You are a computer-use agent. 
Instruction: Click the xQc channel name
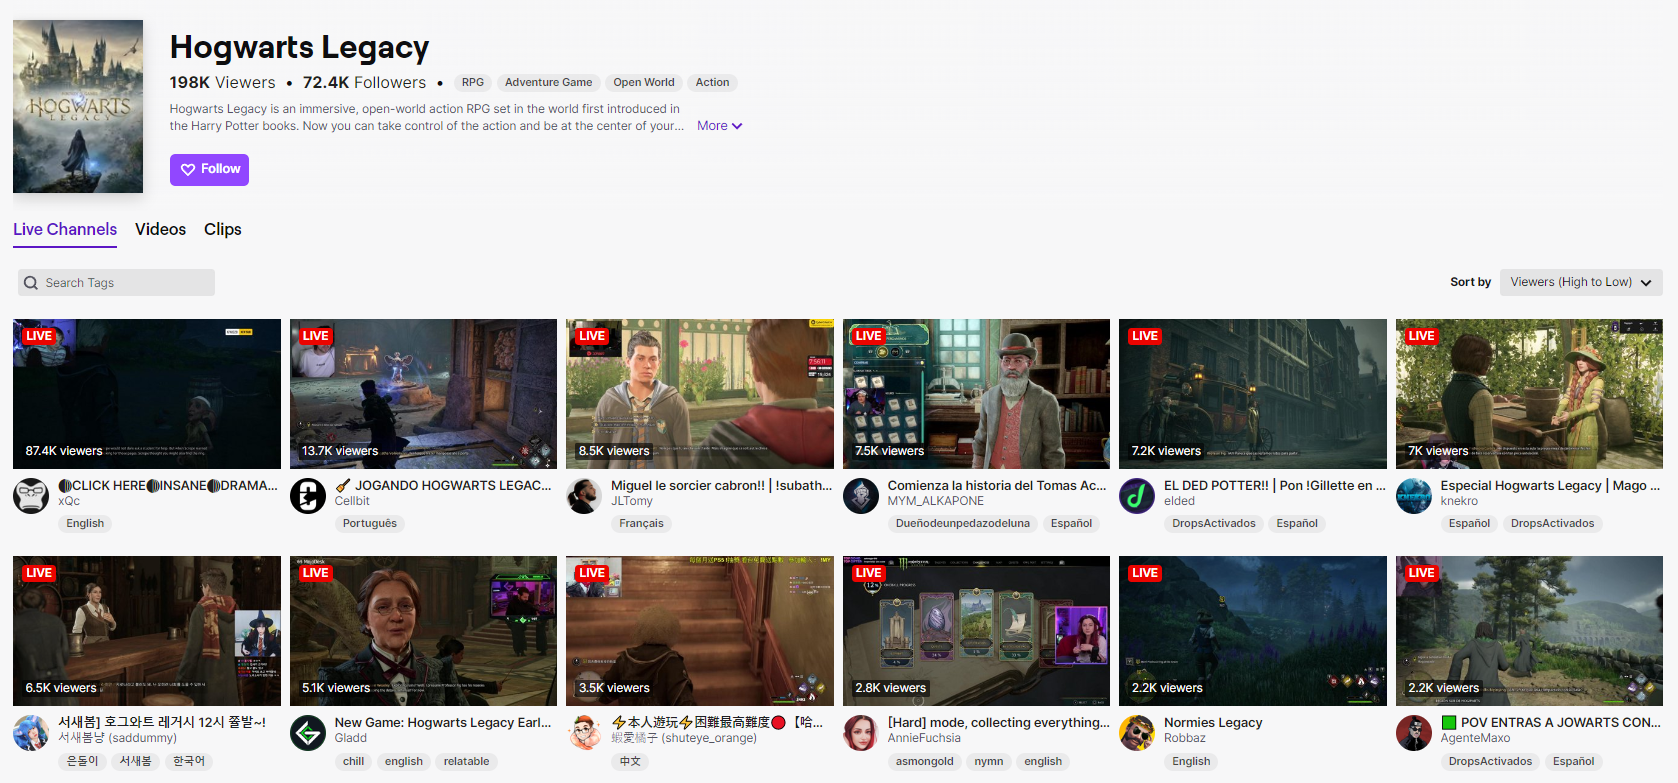pyautogui.click(x=69, y=501)
